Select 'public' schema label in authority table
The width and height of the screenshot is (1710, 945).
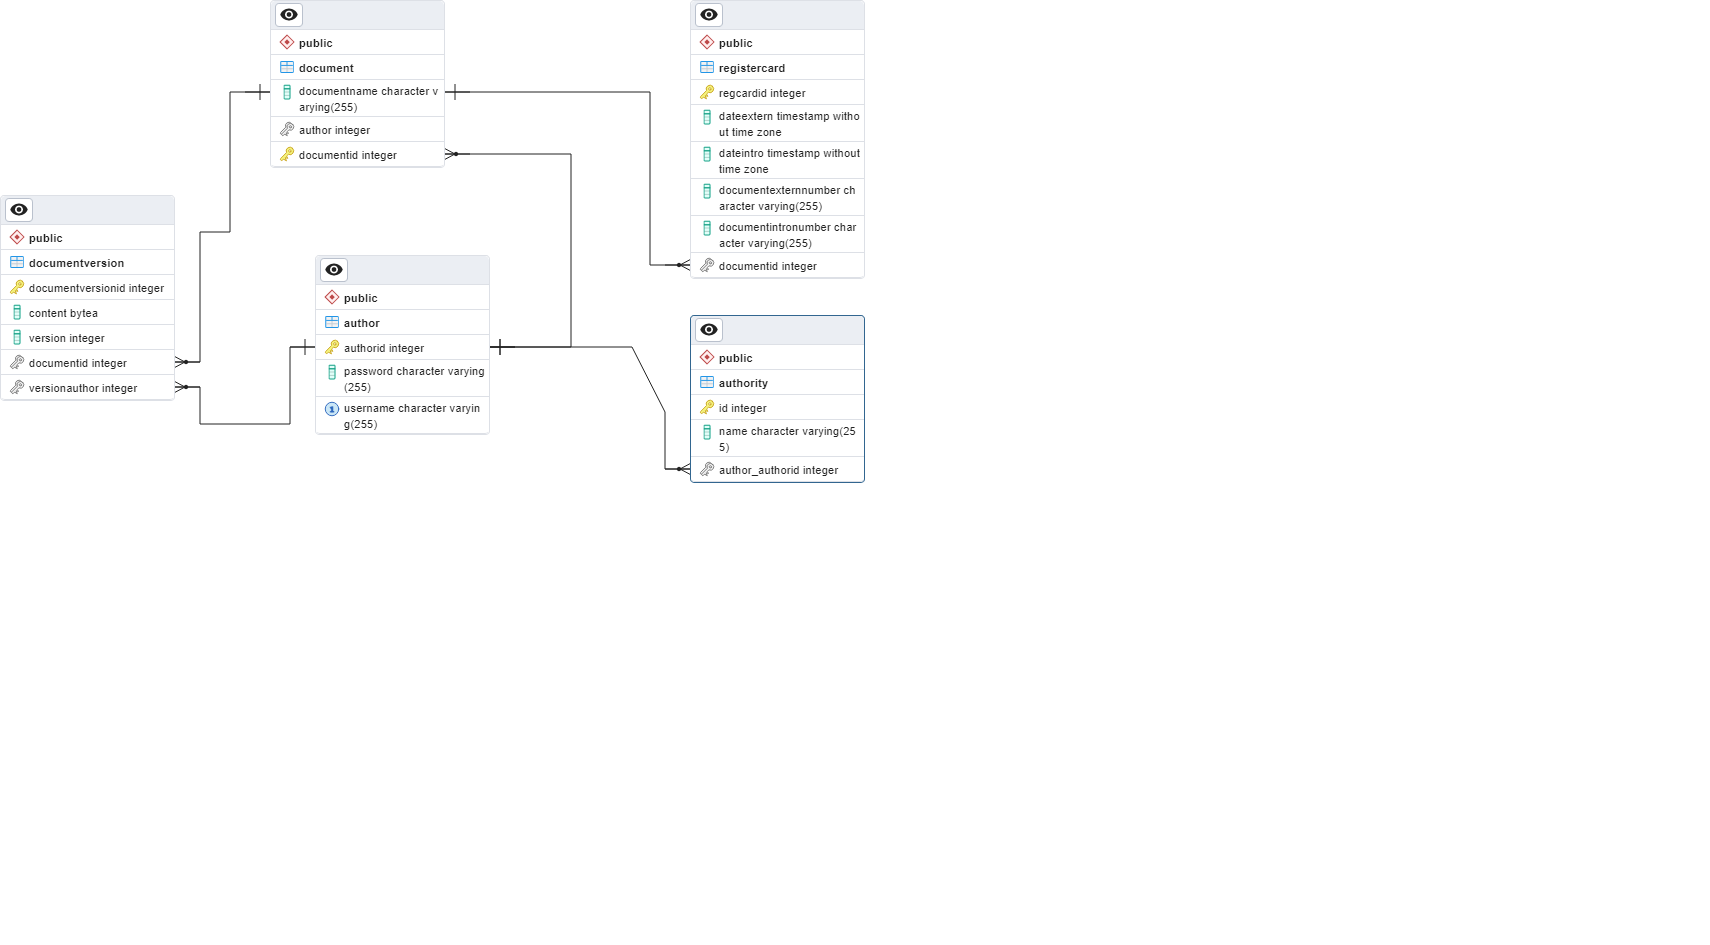736,358
